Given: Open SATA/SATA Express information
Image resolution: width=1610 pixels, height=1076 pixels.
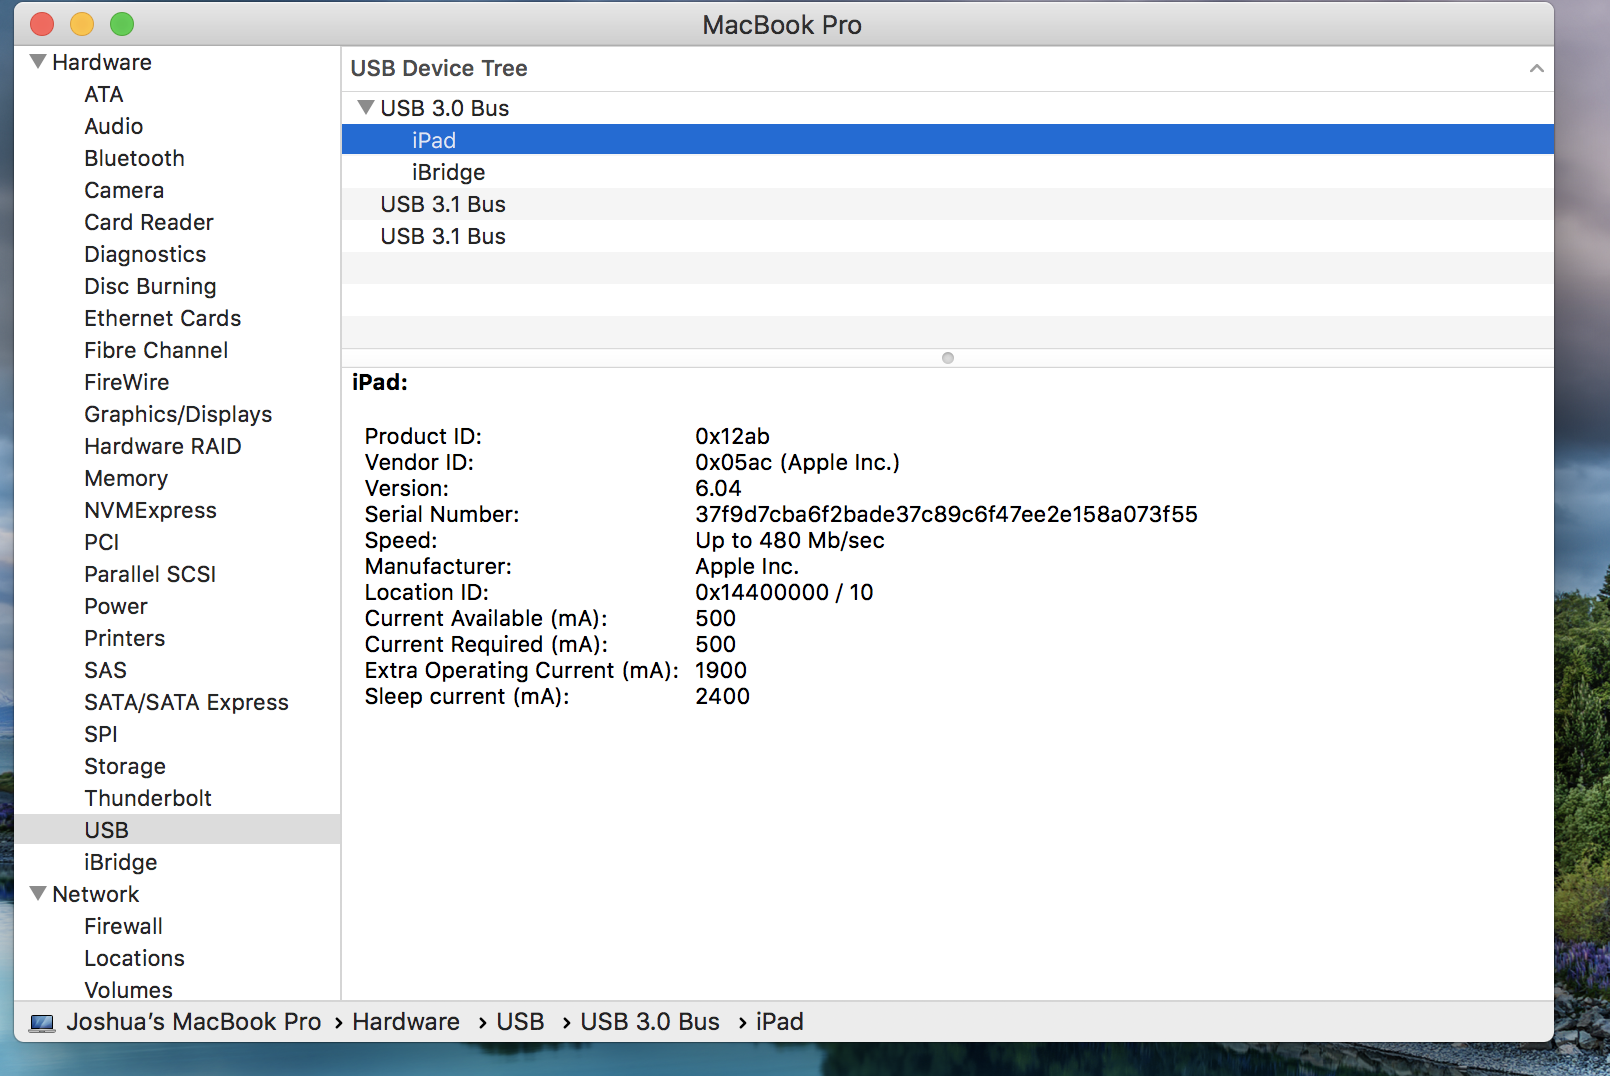Looking at the screenshot, I should [x=186, y=702].
